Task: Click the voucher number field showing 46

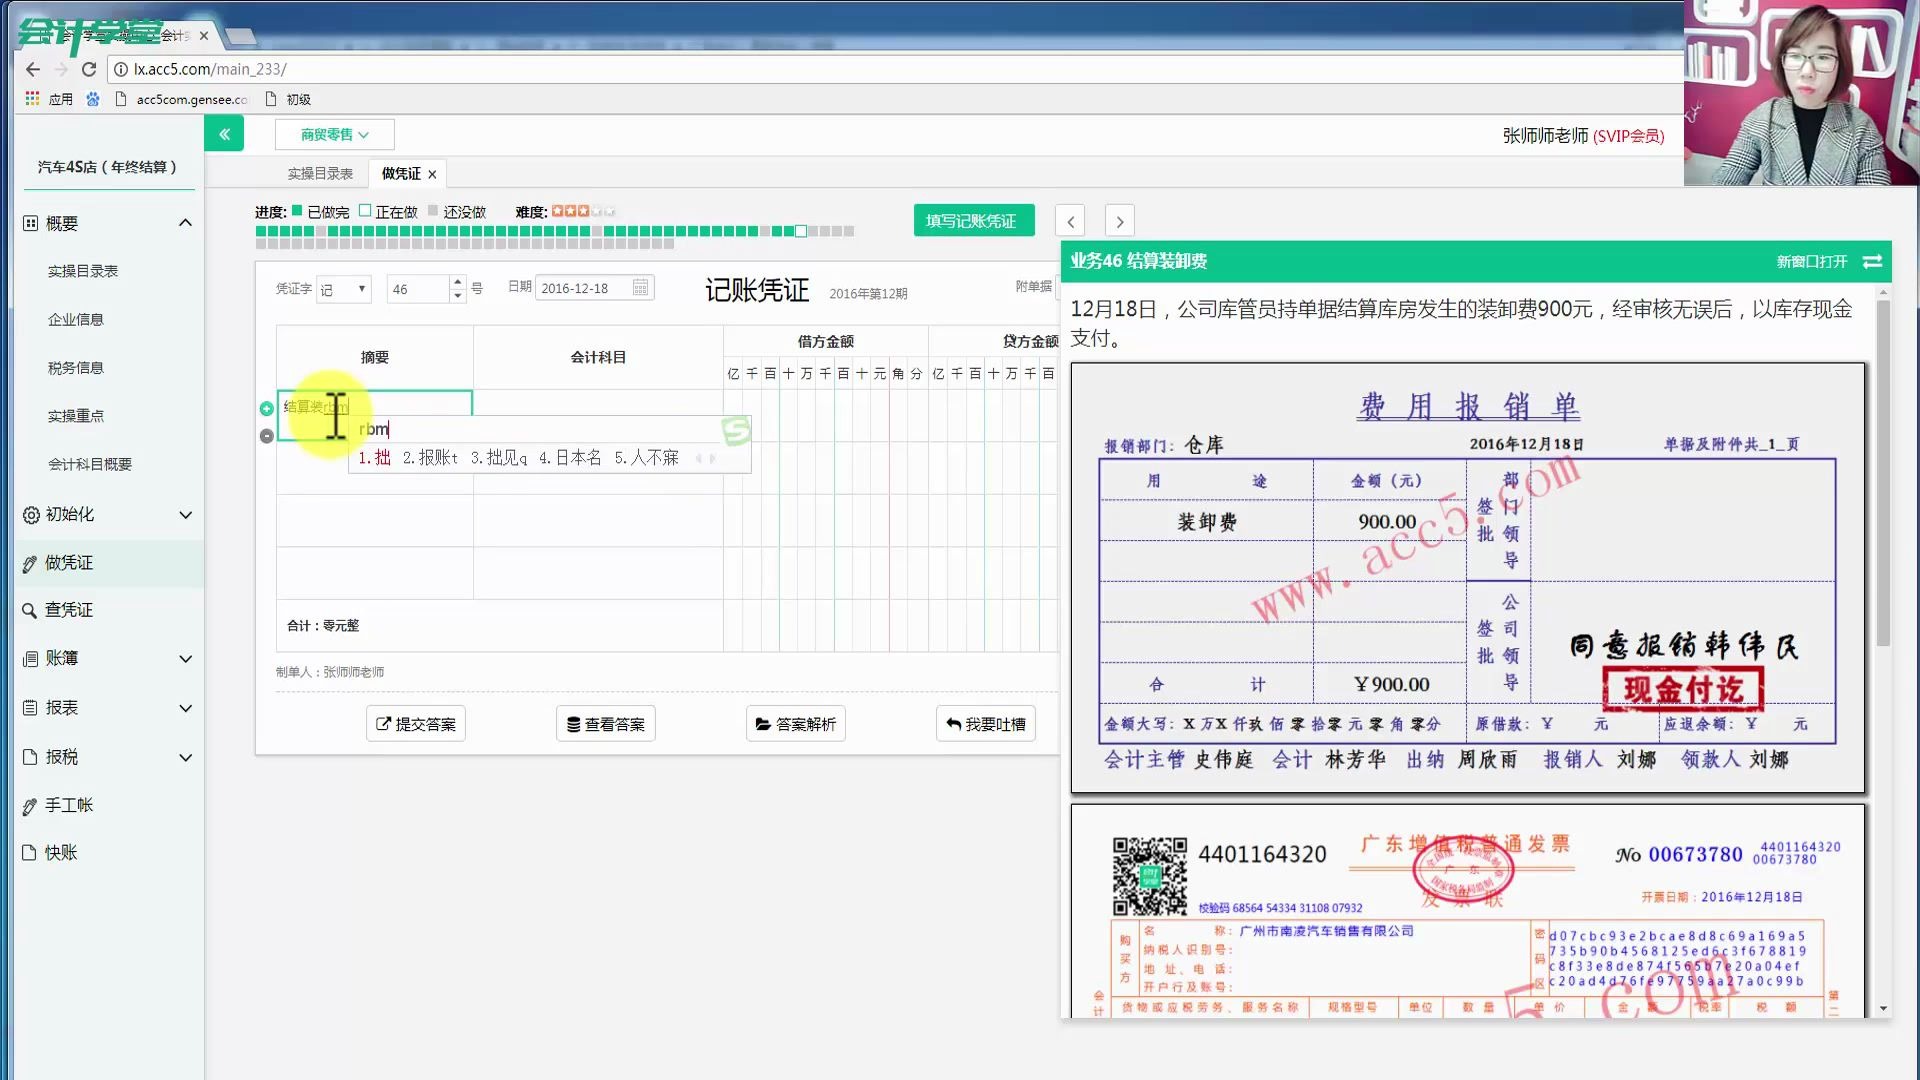Action: tap(418, 289)
